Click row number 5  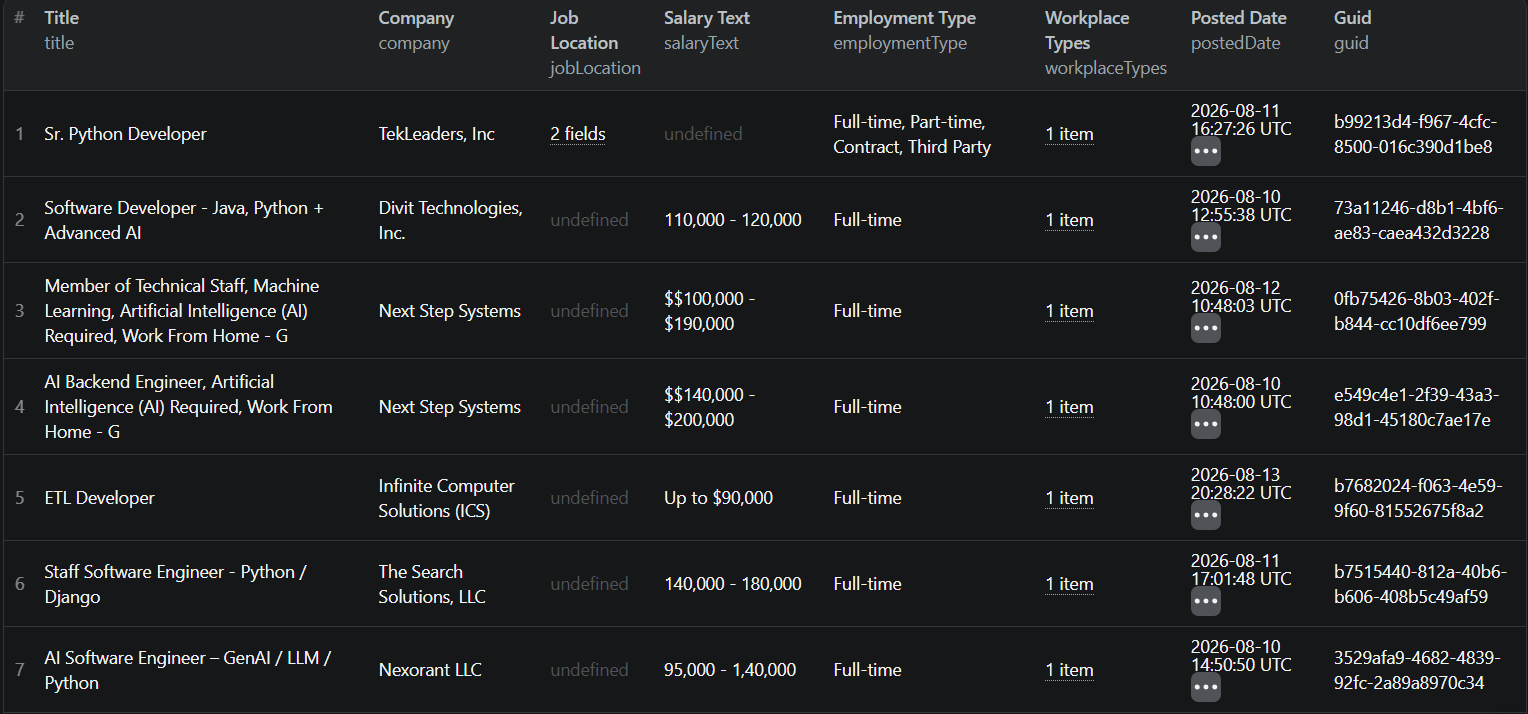(x=19, y=498)
